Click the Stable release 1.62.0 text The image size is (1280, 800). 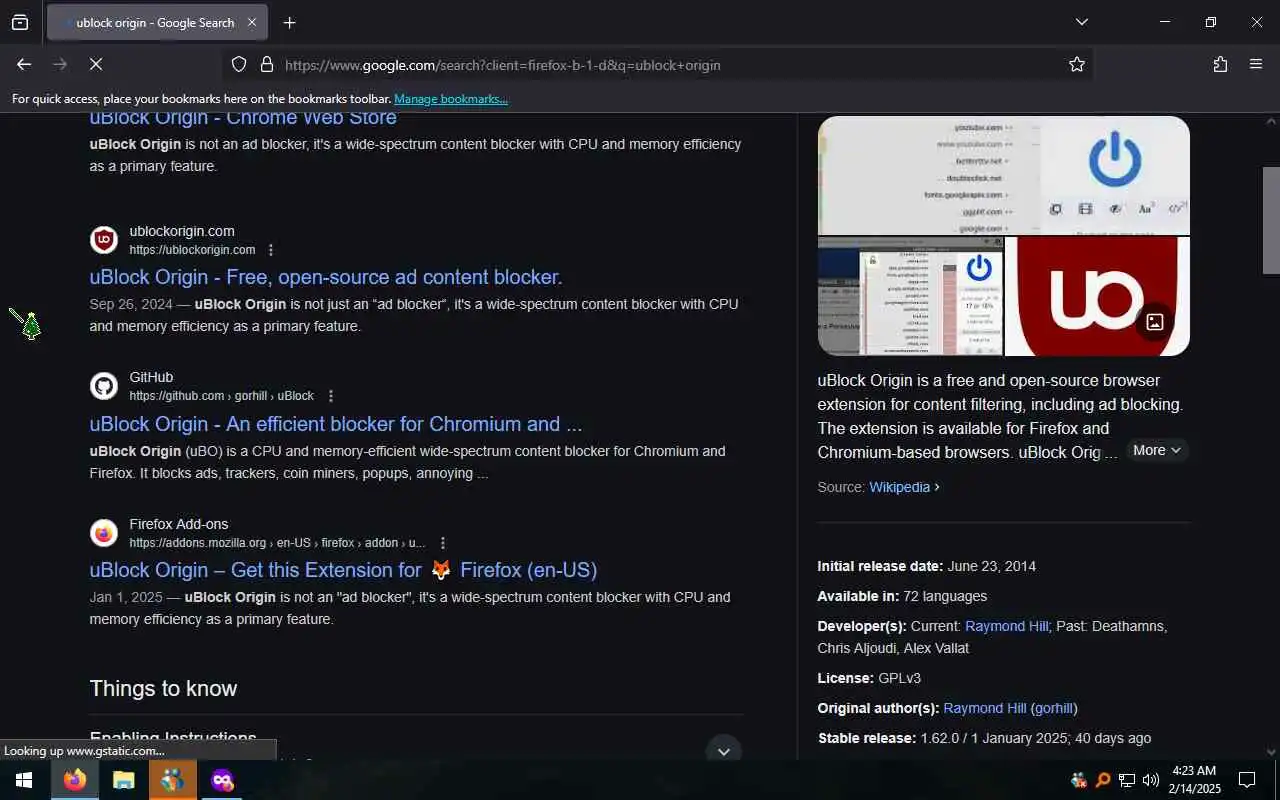point(984,738)
